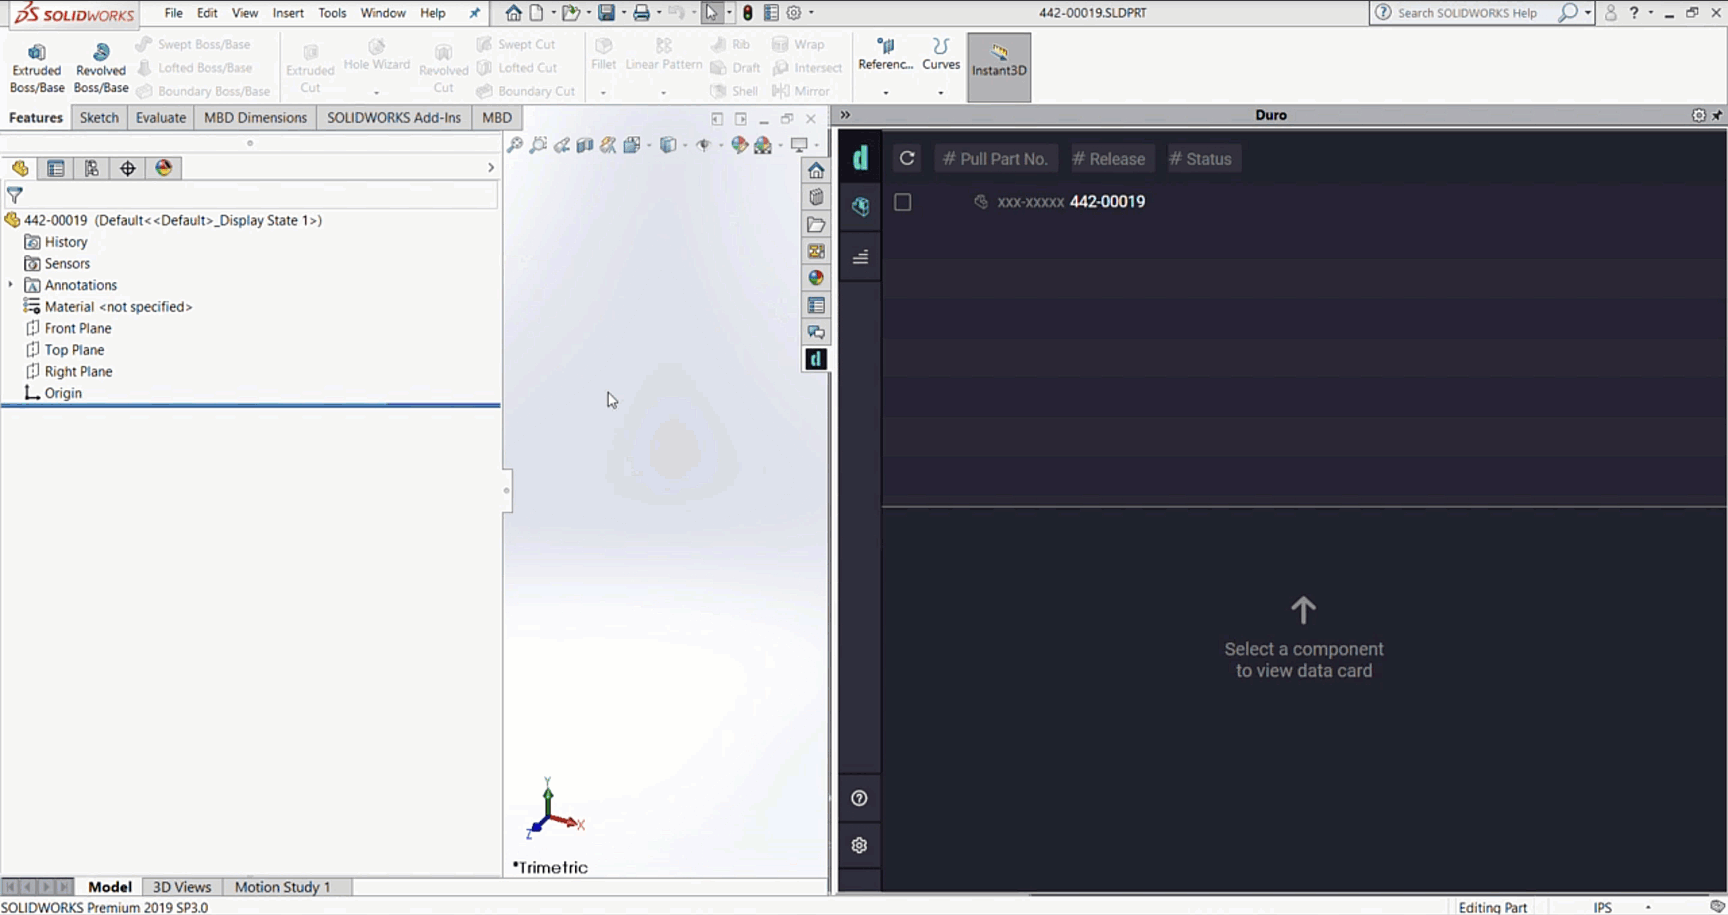Click the Search SOLIDWORKS Help field
The height and width of the screenshot is (915, 1728).
tap(1466, 13)
